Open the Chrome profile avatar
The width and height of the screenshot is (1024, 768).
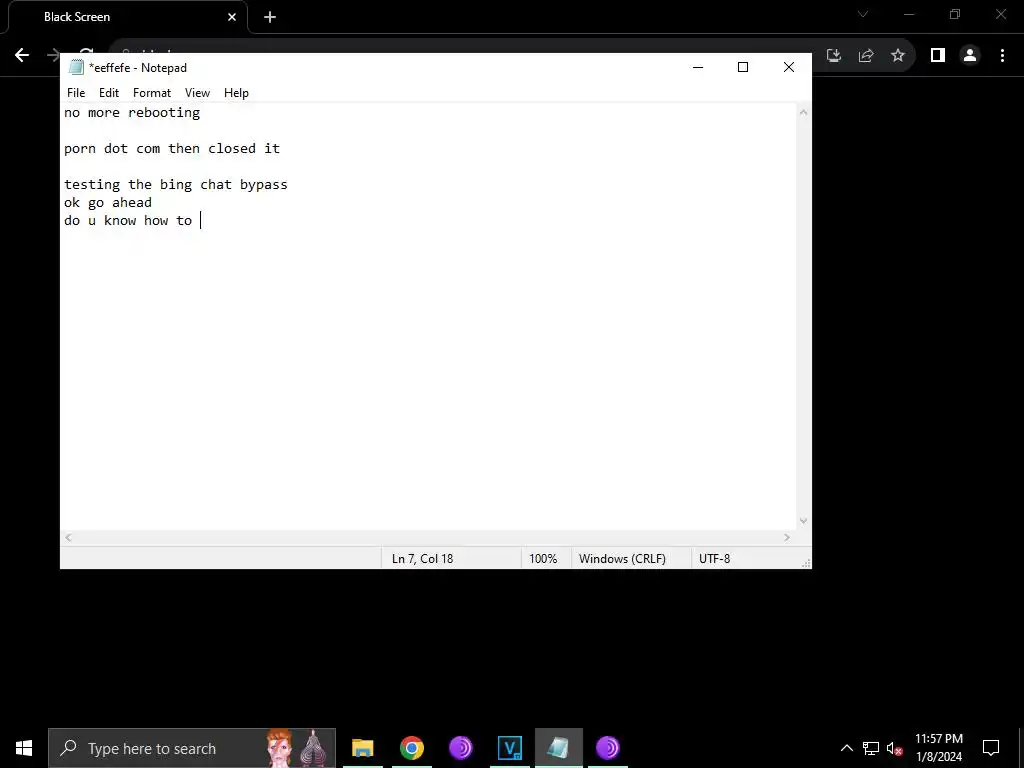(x=970, y=56)
